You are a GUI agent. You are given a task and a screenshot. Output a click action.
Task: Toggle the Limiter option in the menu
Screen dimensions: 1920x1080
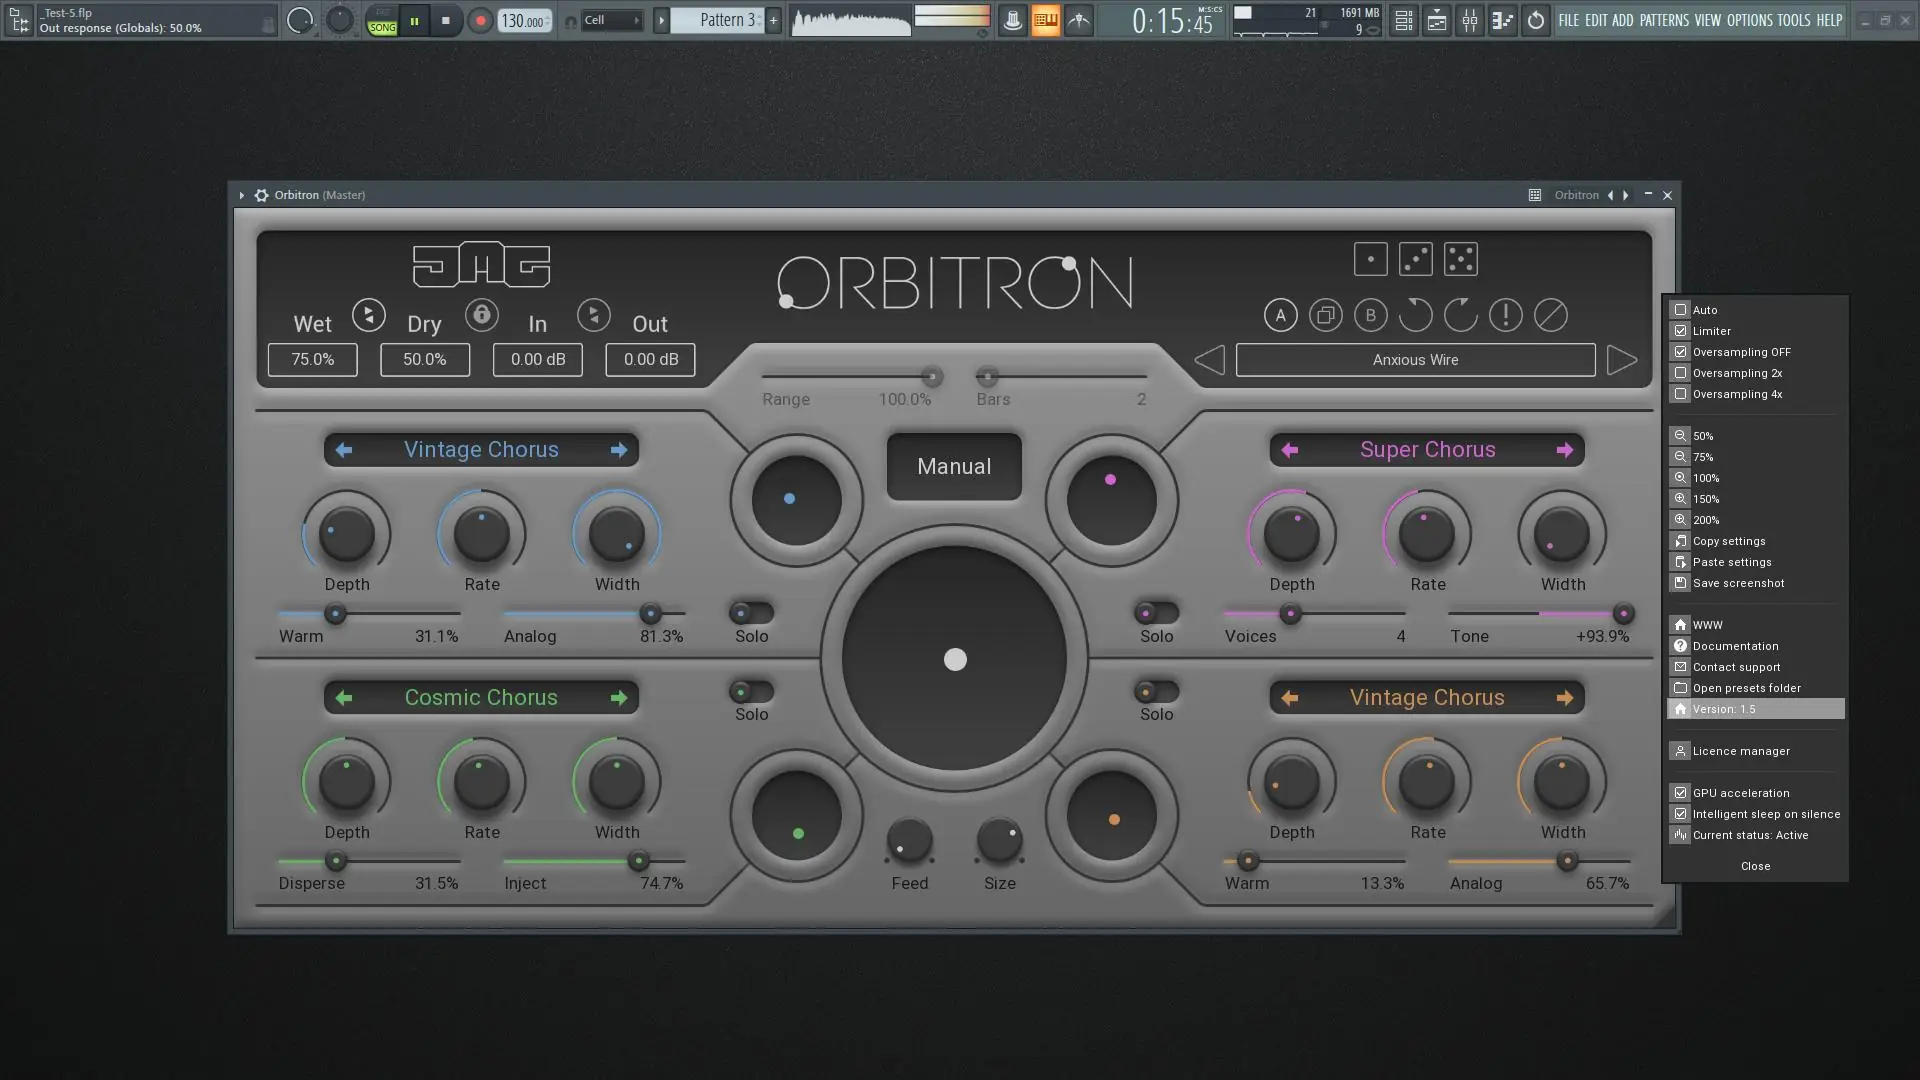point(1711,331)
